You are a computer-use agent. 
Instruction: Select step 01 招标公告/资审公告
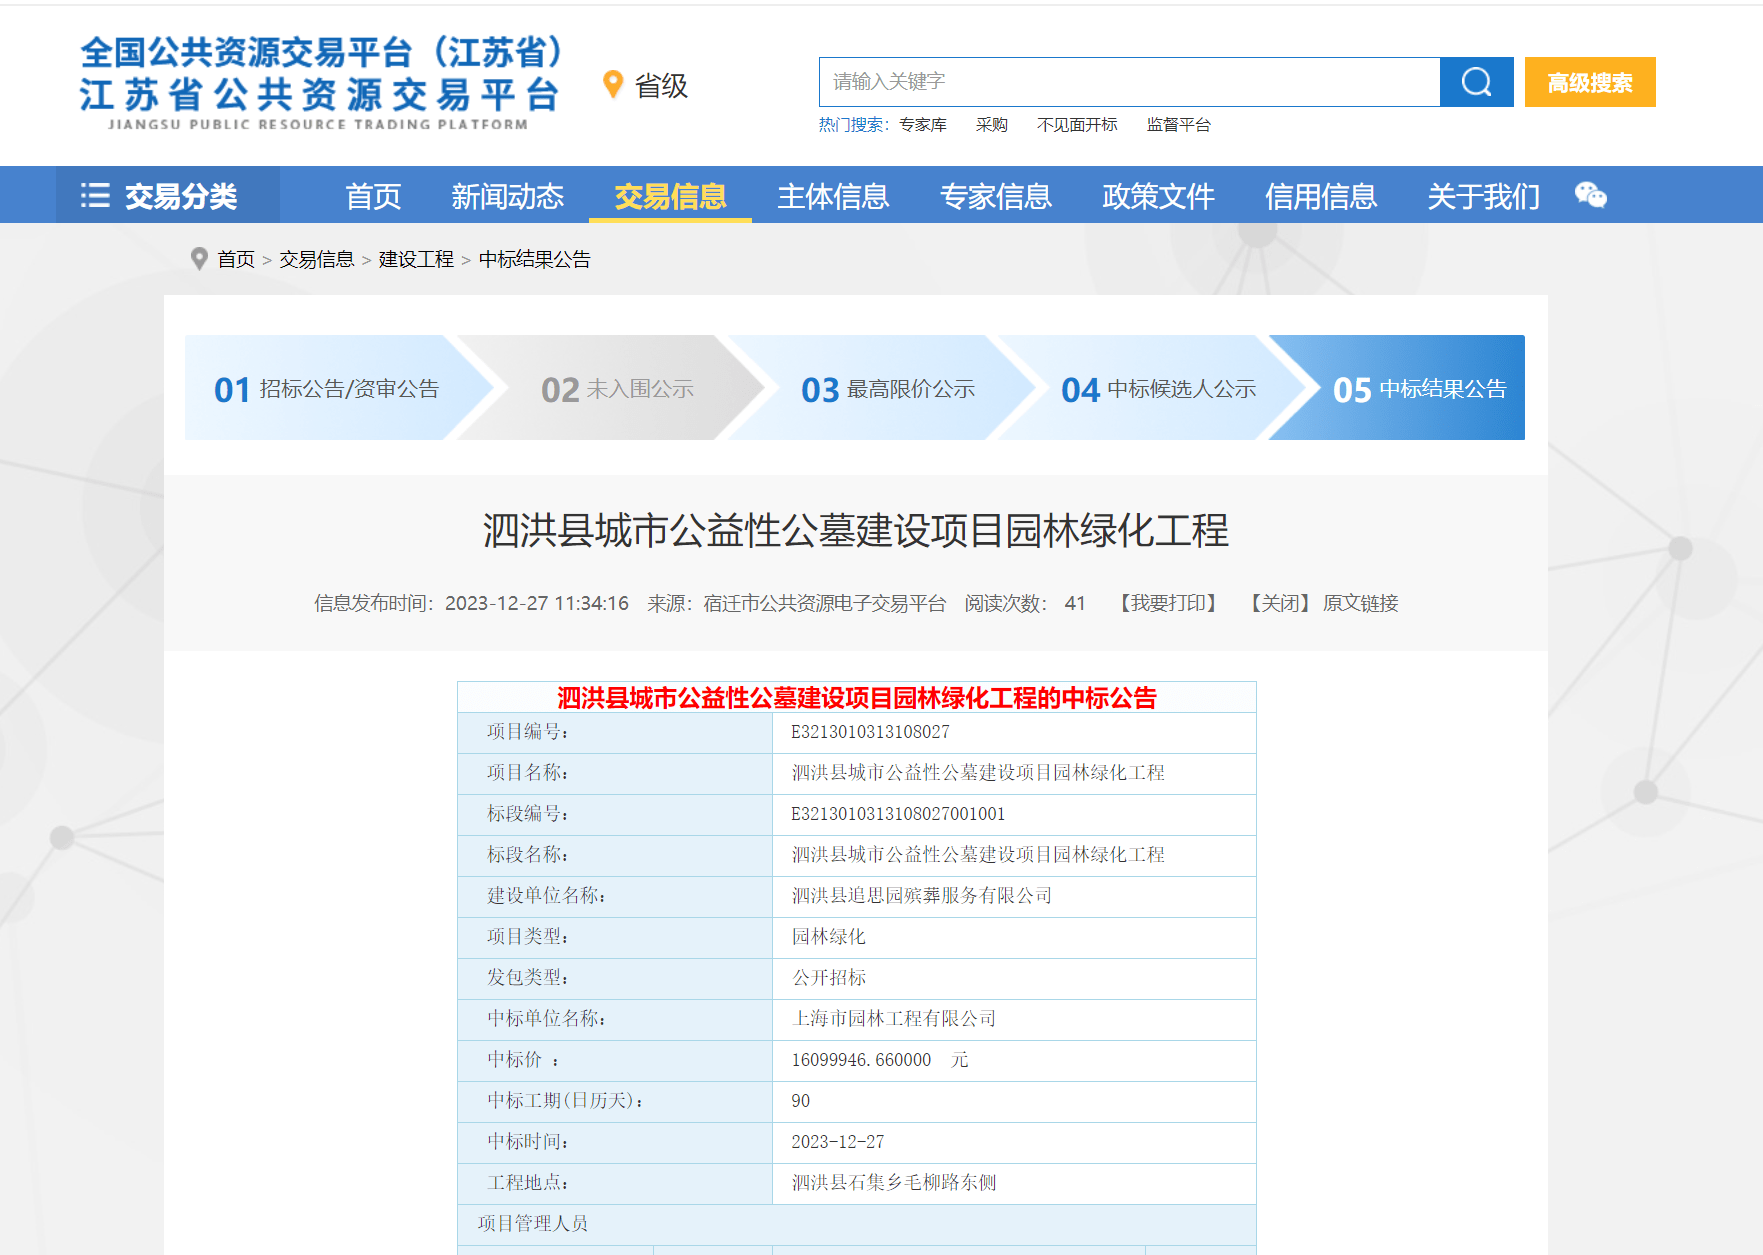click(x=326, y=388)
